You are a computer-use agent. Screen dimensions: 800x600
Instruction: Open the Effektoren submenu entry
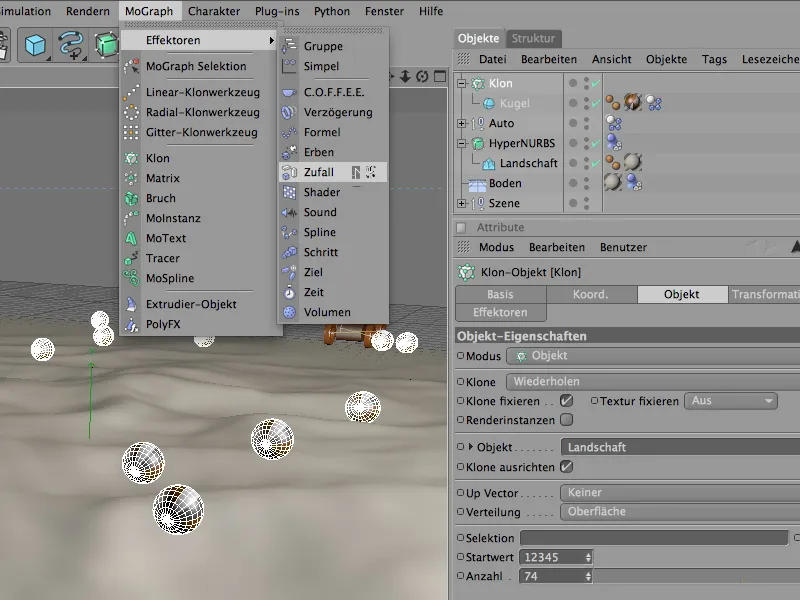tap(199, 40)
